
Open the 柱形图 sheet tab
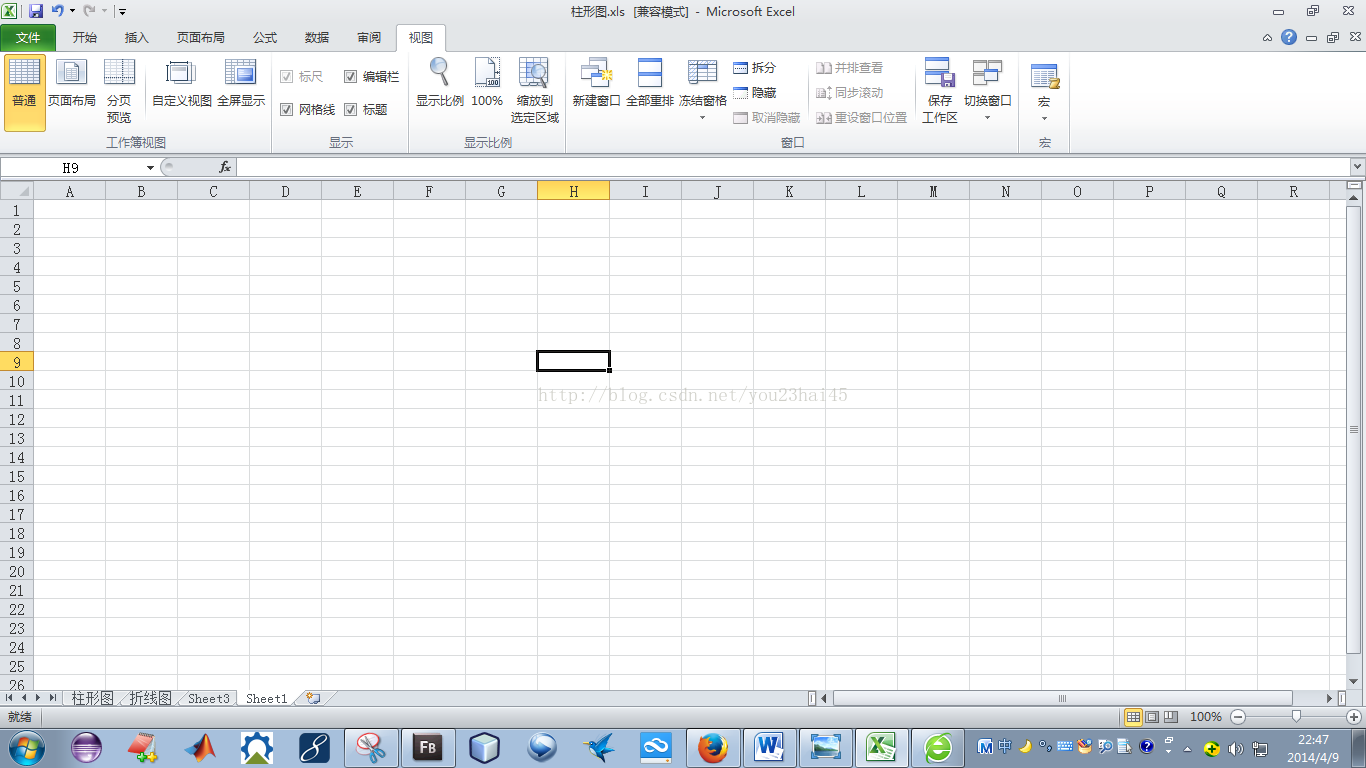(92, 698)
